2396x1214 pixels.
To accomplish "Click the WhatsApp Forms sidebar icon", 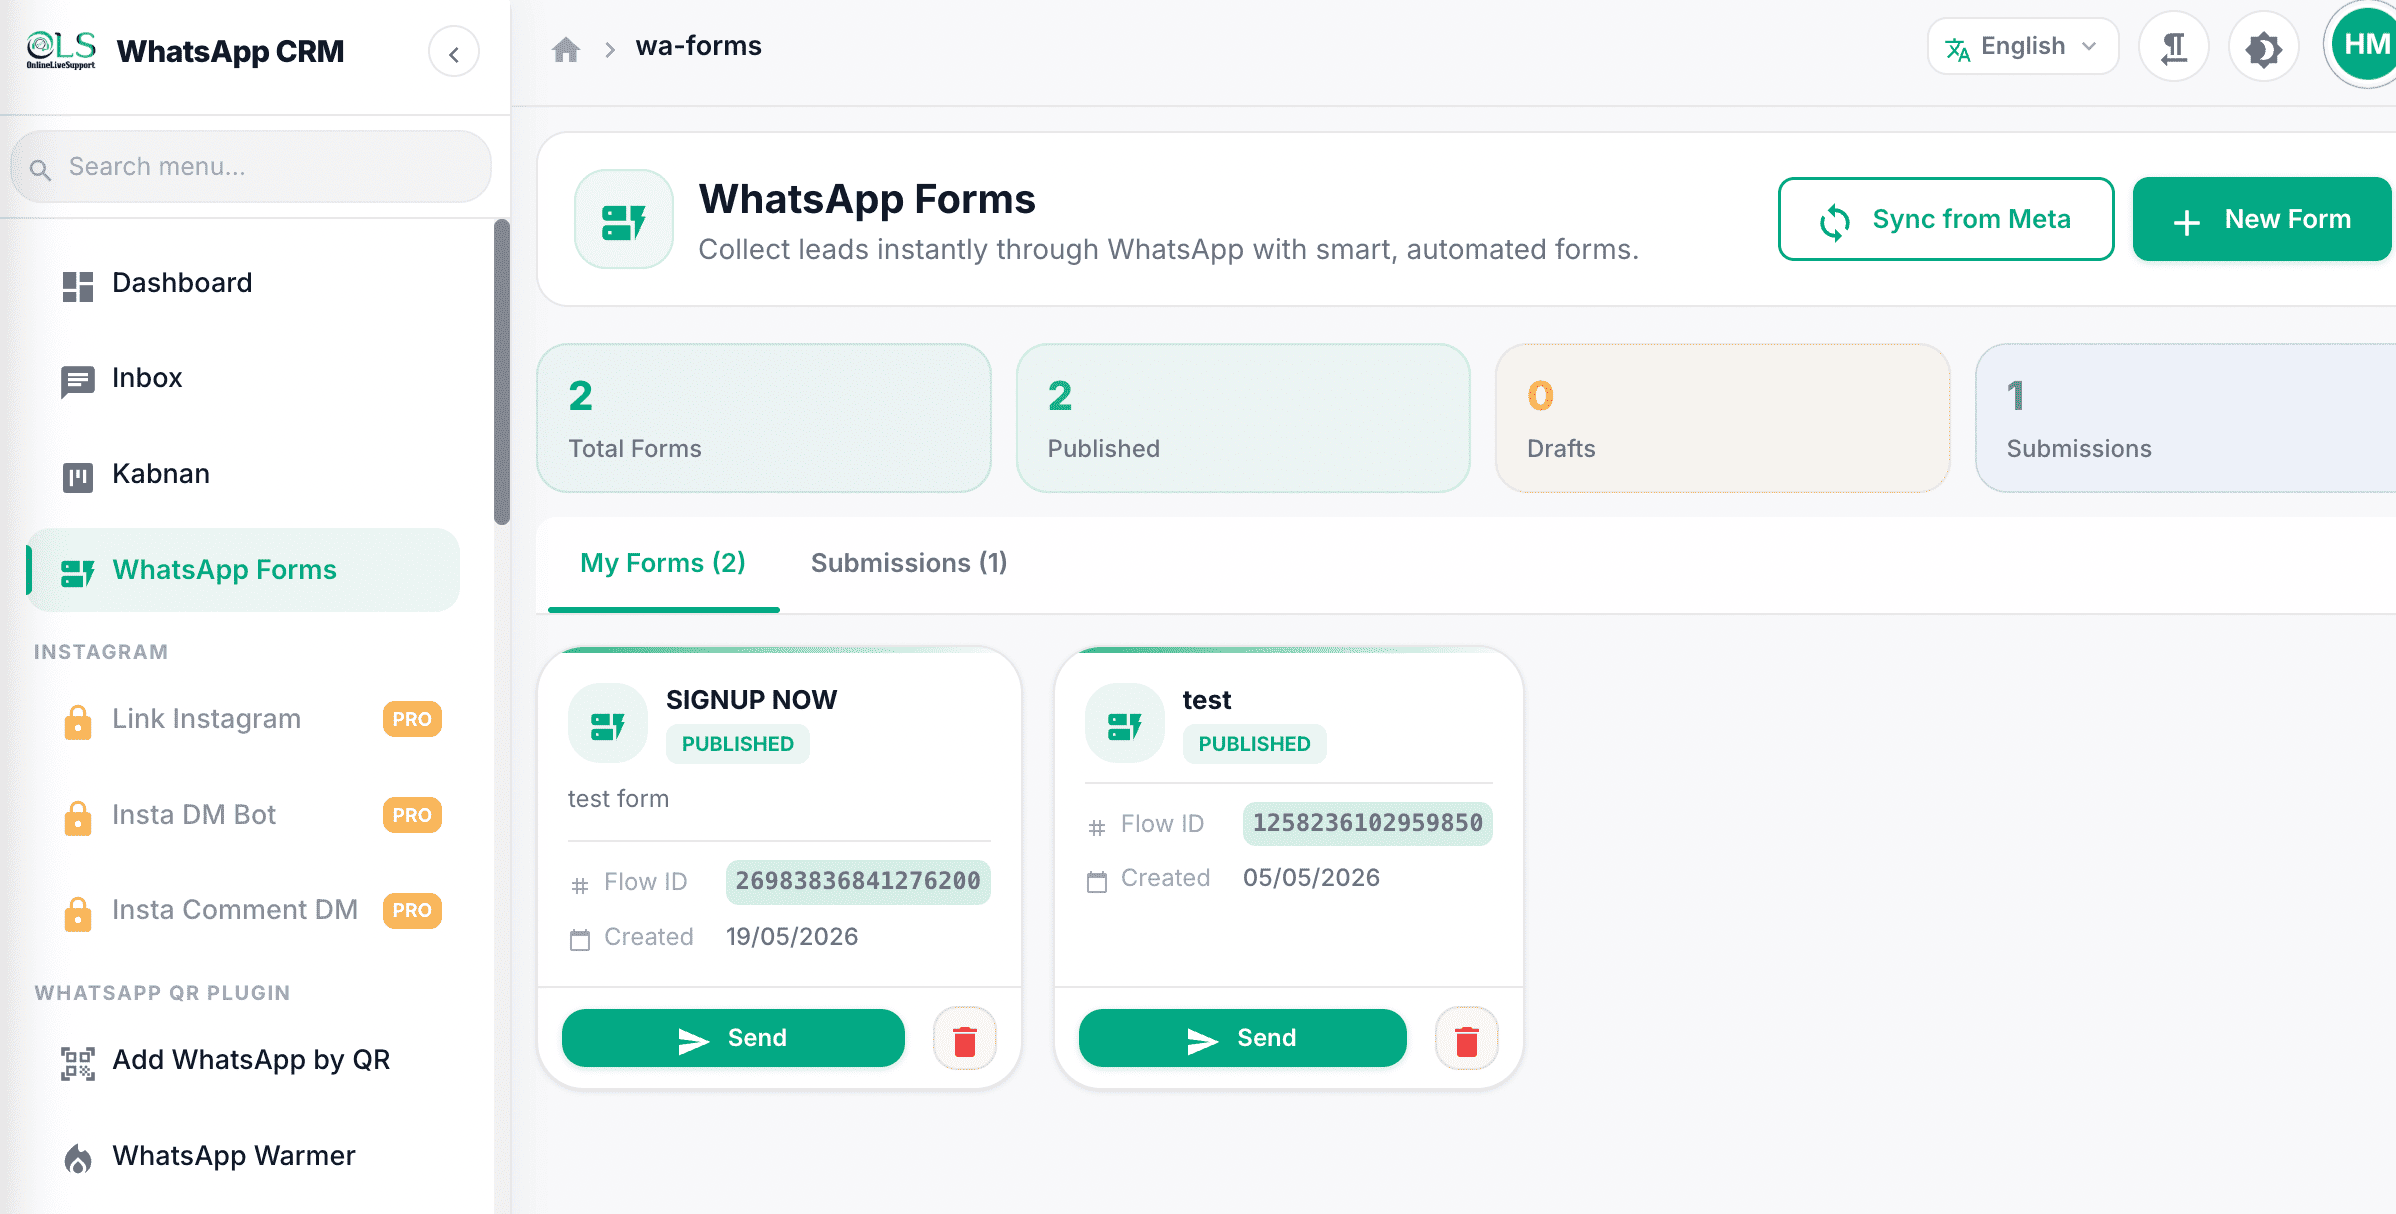I will click(x=77, y=573).
